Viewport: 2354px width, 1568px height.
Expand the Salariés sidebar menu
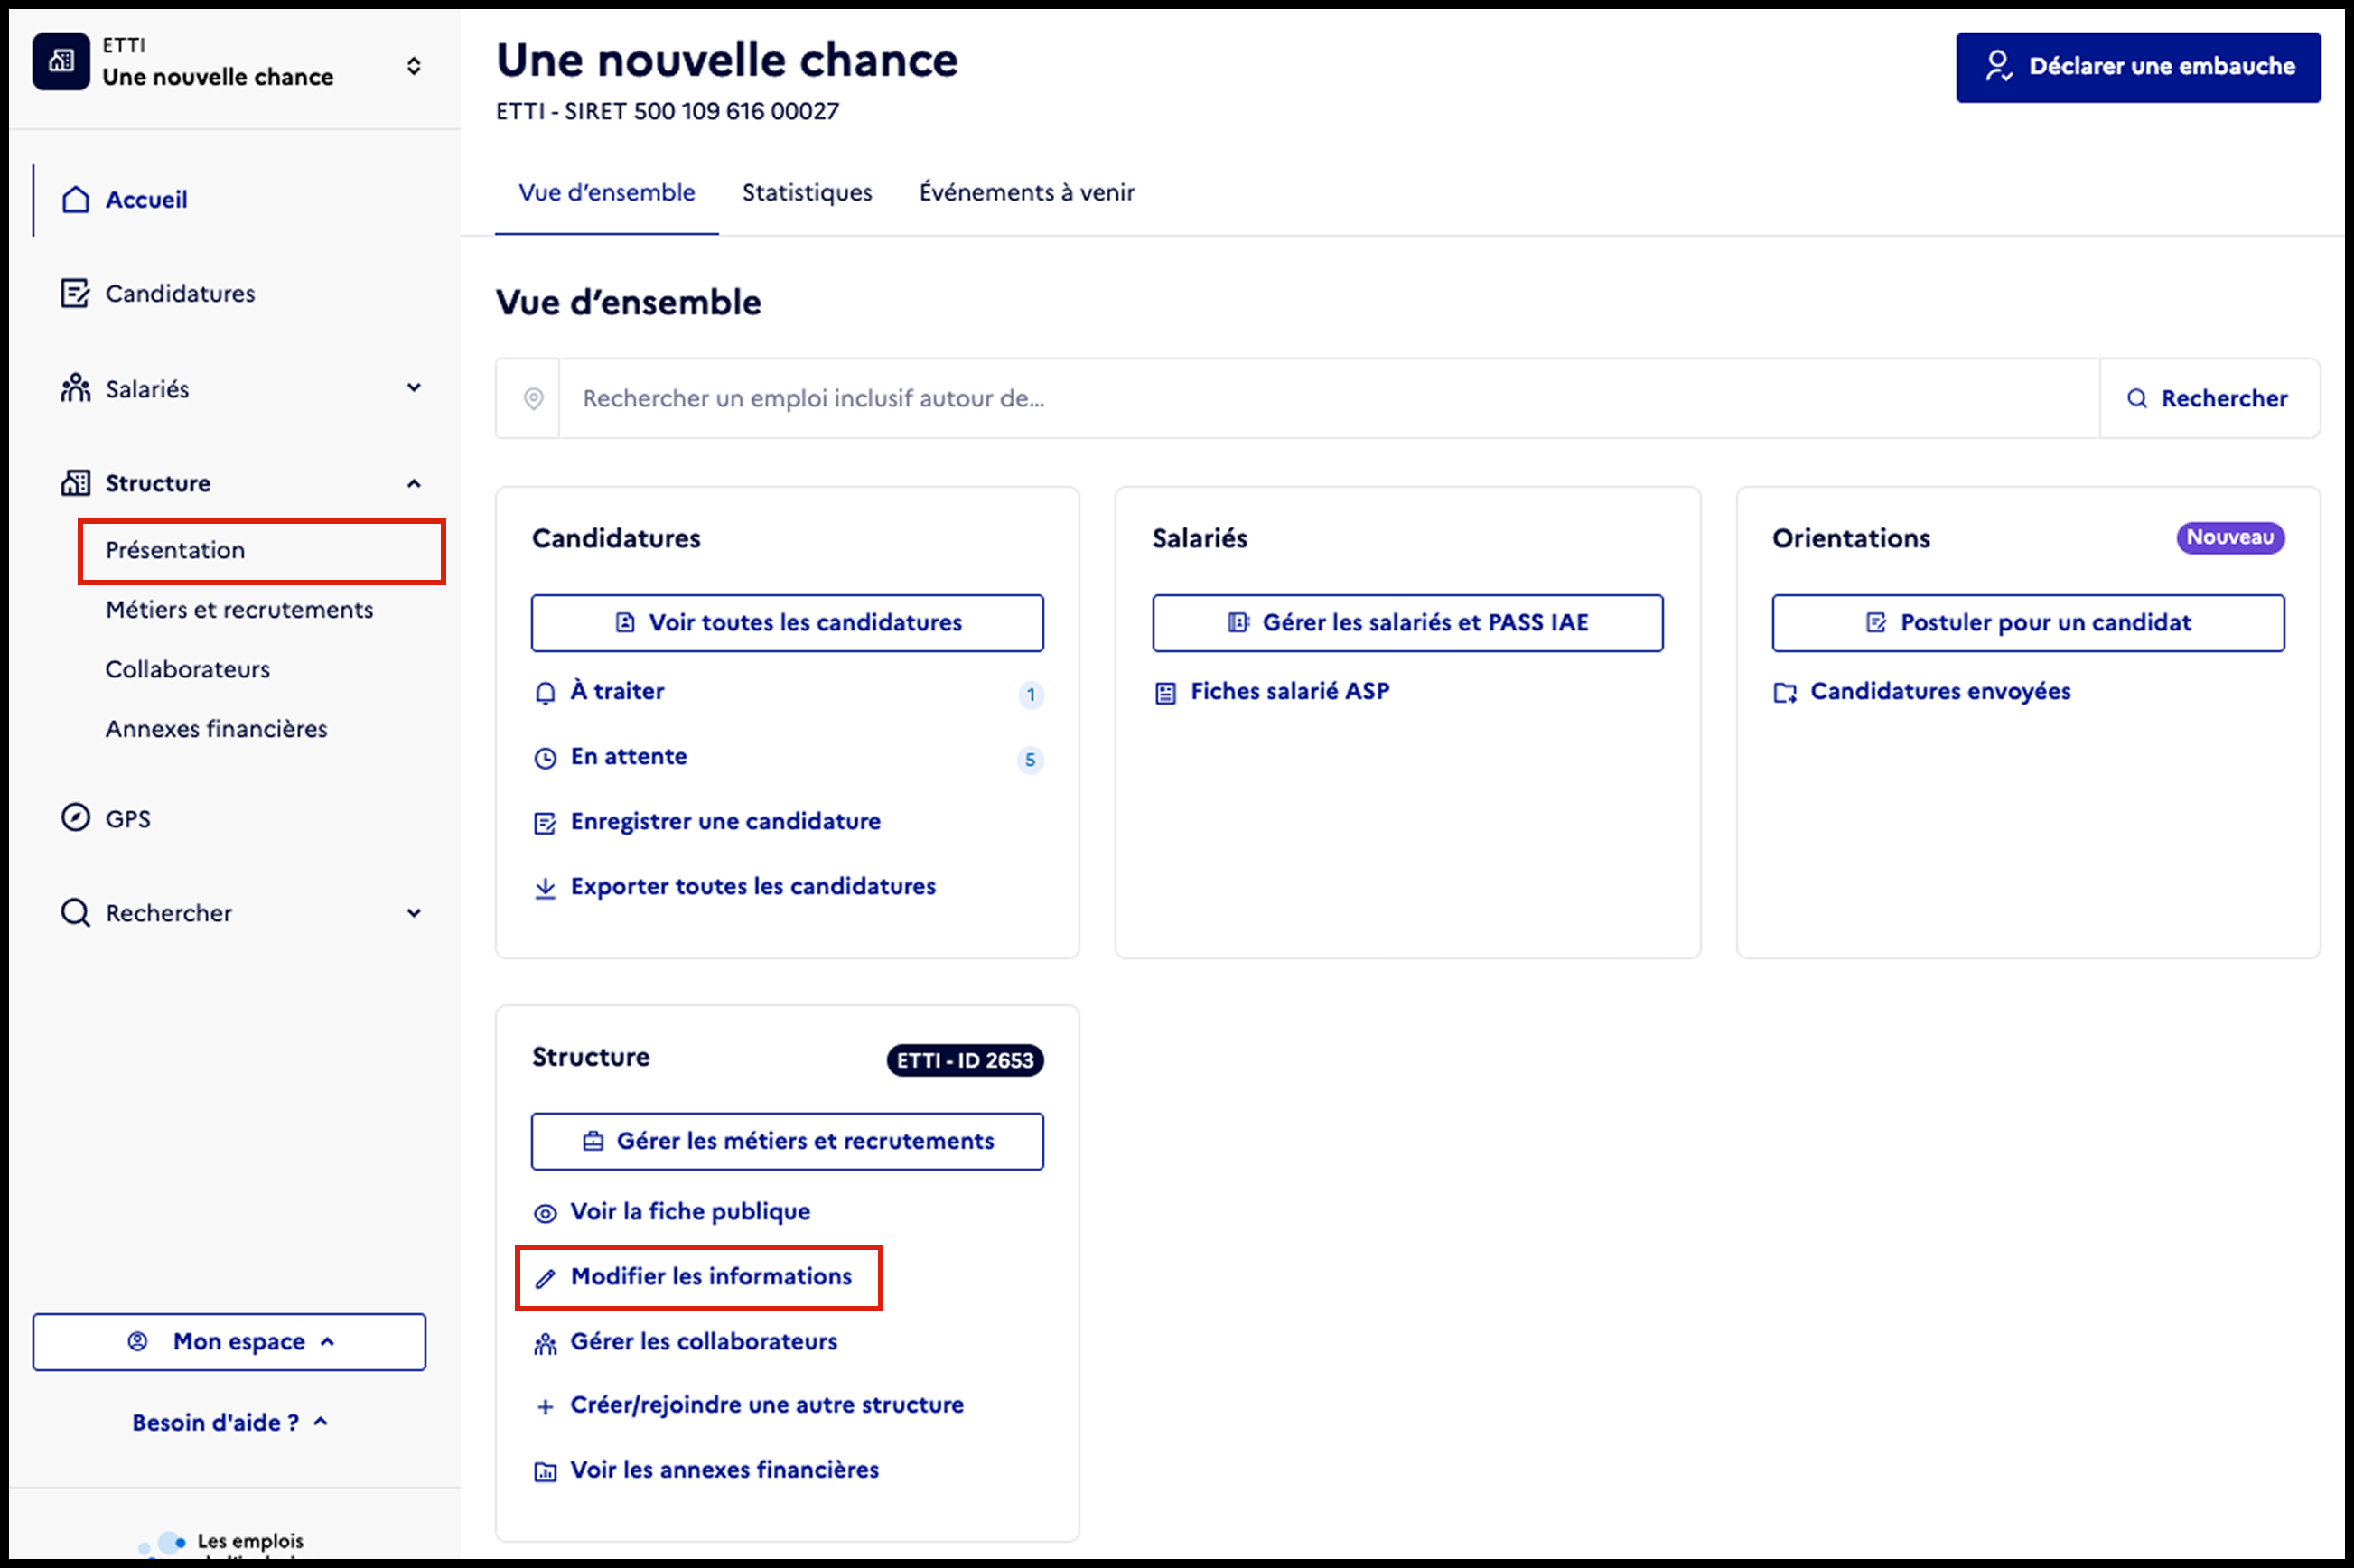click(414, 387)
